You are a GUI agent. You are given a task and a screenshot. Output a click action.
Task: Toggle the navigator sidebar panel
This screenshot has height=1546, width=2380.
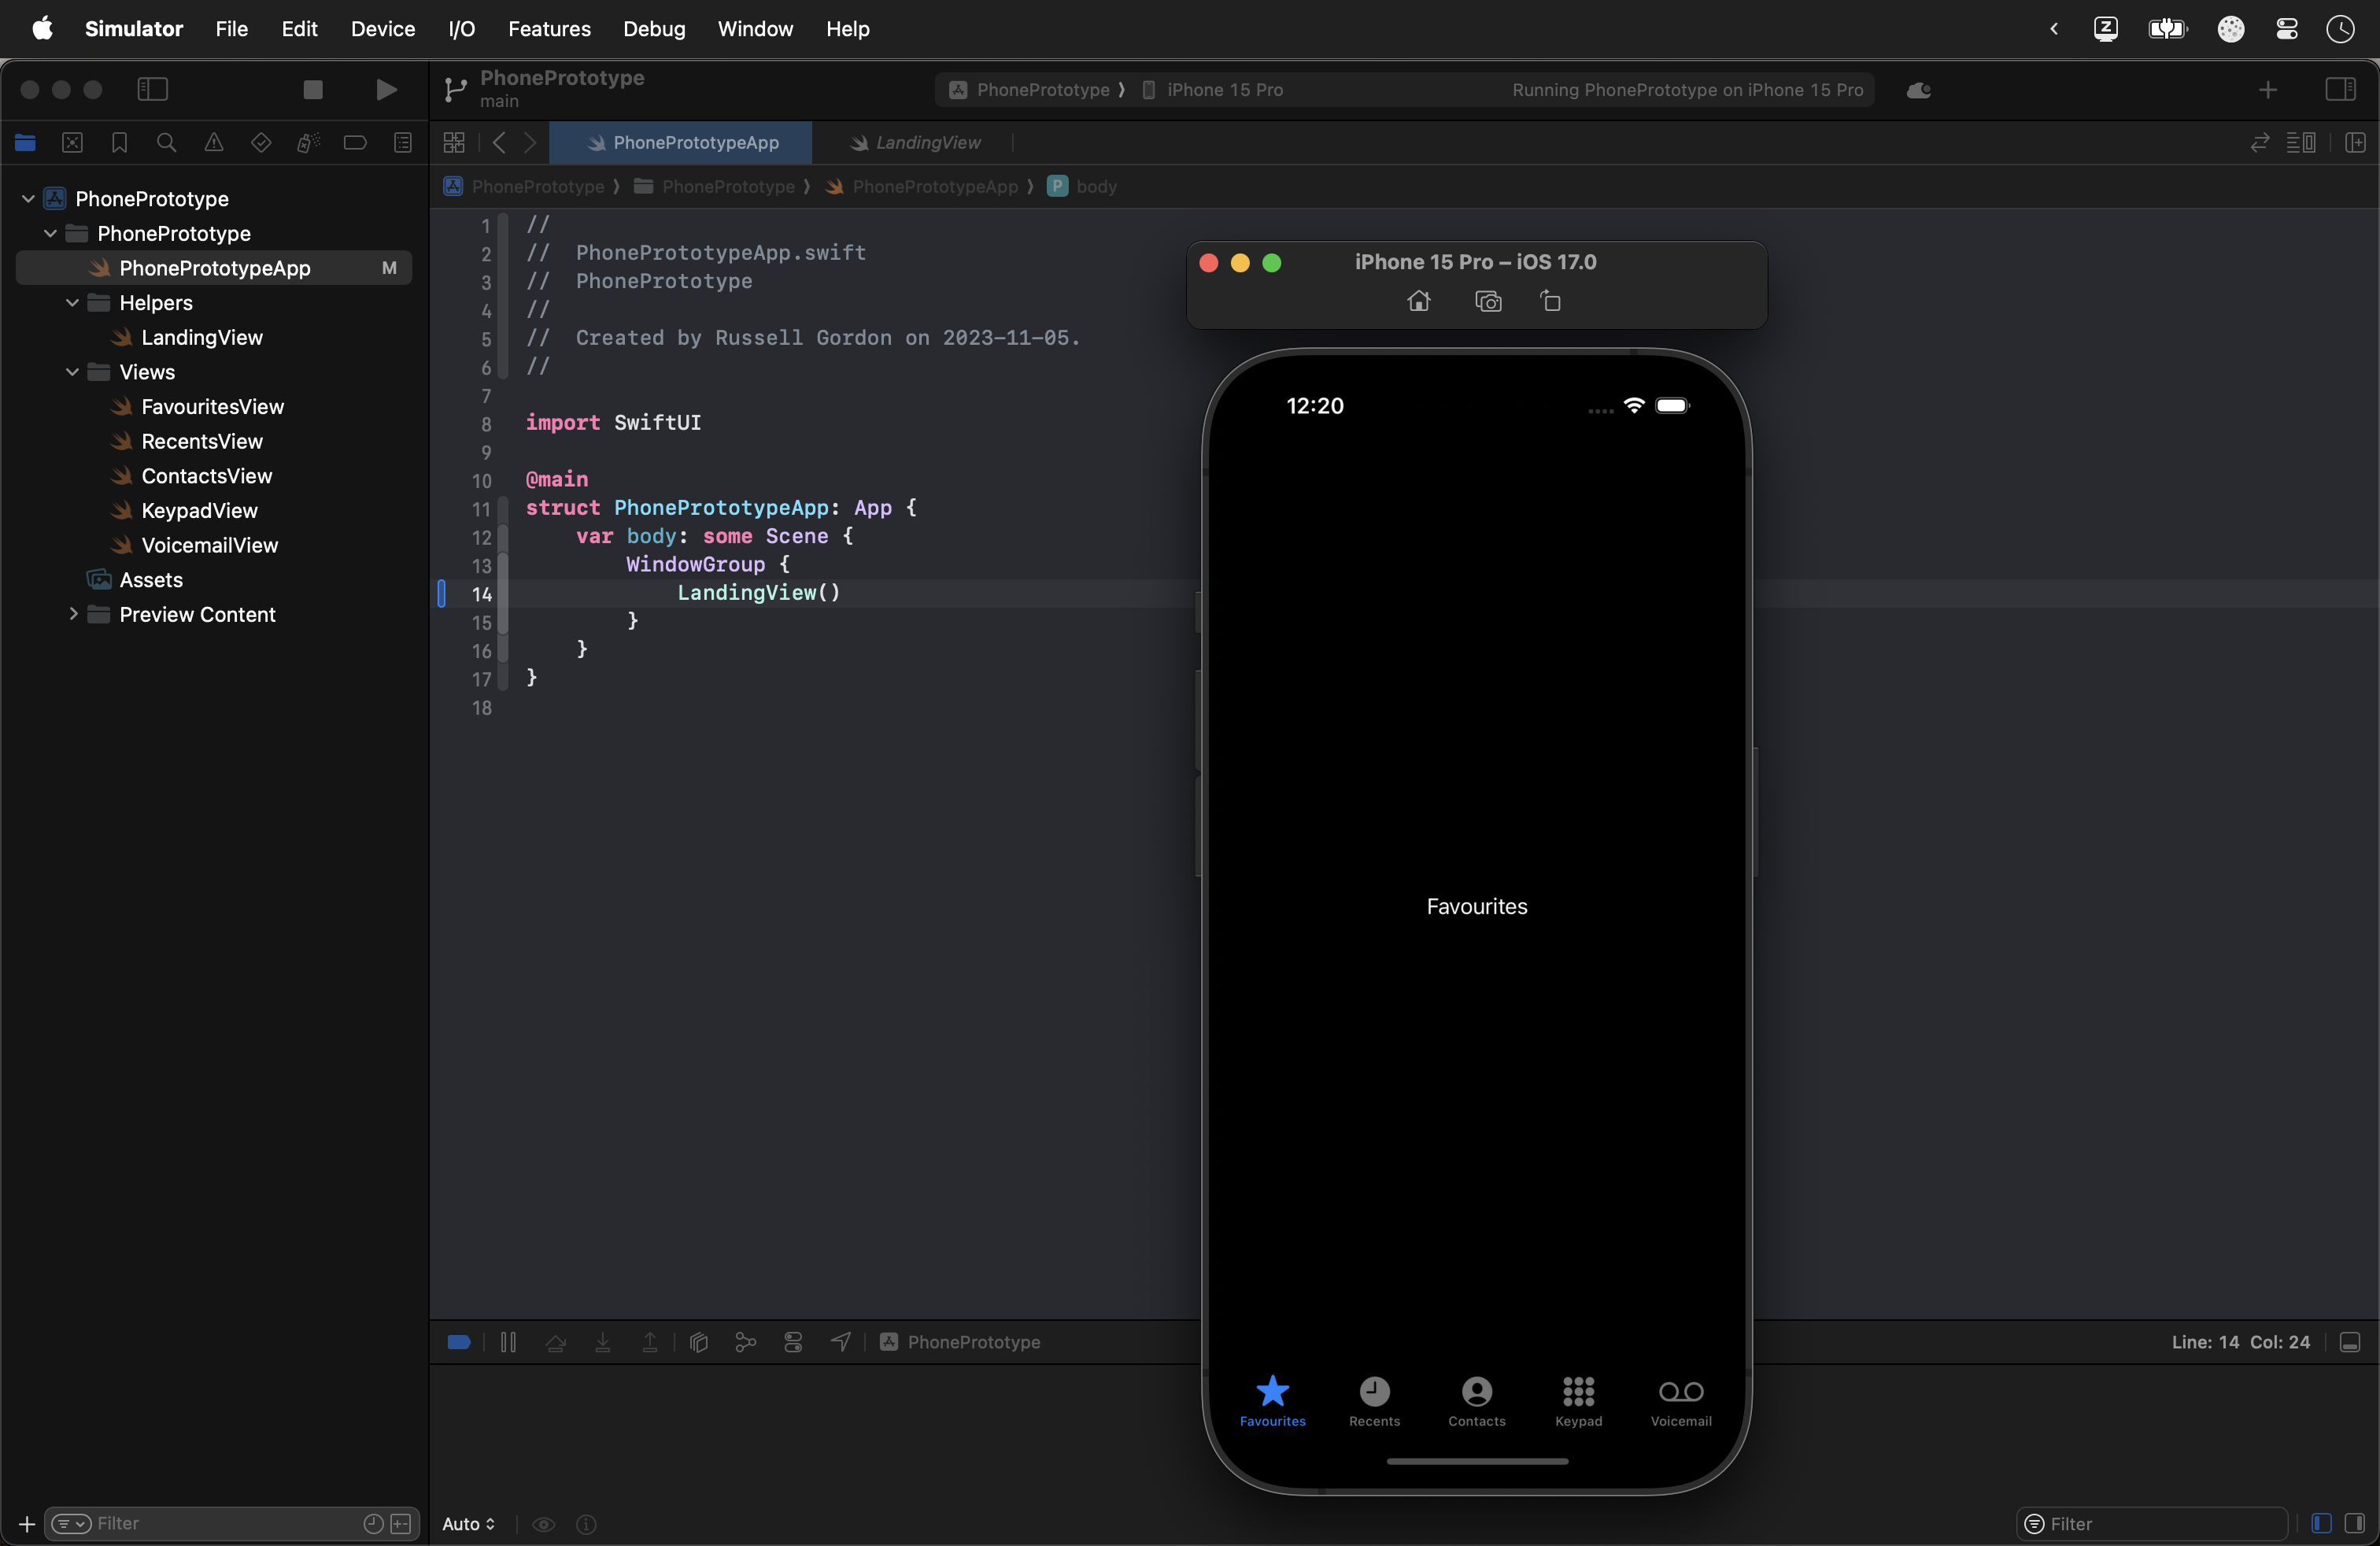(x=152, y=90)
